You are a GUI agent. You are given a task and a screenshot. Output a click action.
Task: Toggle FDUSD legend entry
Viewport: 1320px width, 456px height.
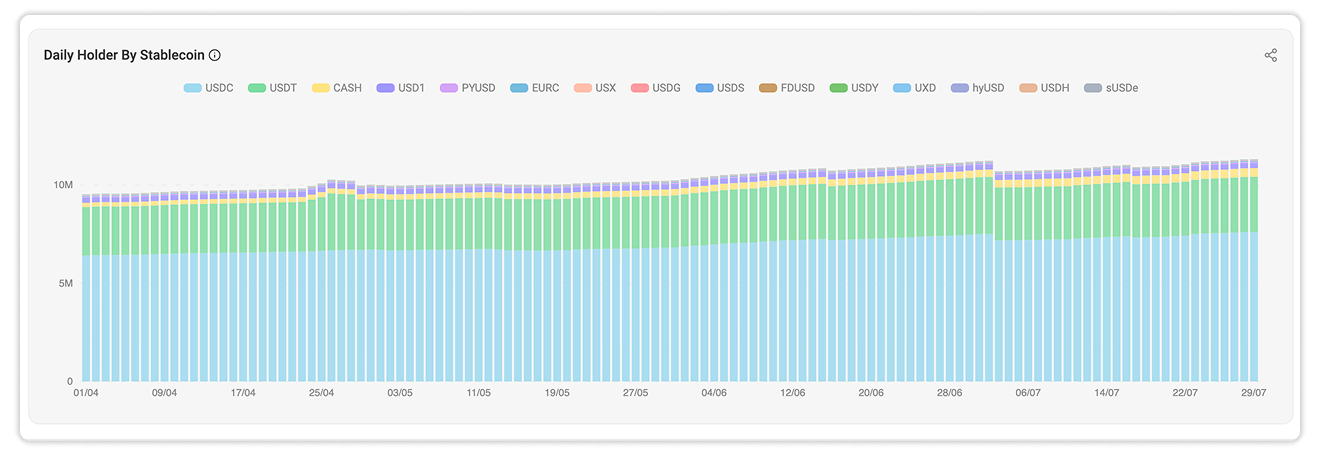787,88
